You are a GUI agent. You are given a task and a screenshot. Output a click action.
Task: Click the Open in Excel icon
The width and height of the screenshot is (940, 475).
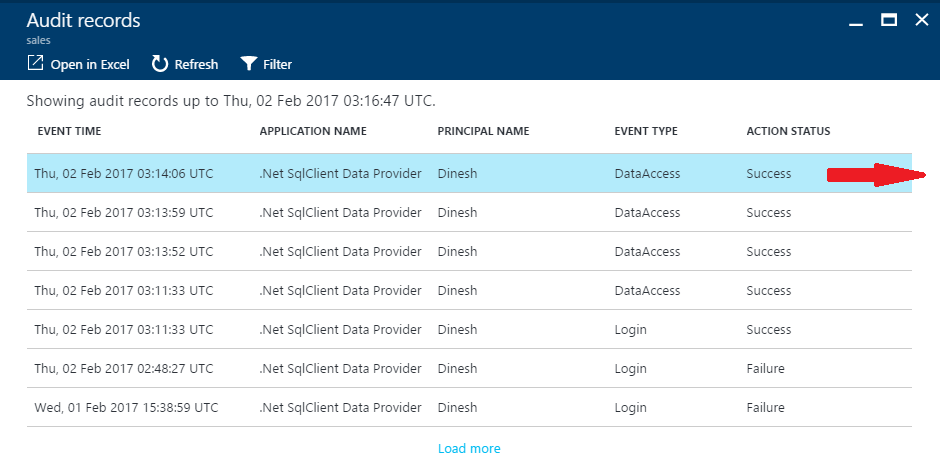pos(35,64)
